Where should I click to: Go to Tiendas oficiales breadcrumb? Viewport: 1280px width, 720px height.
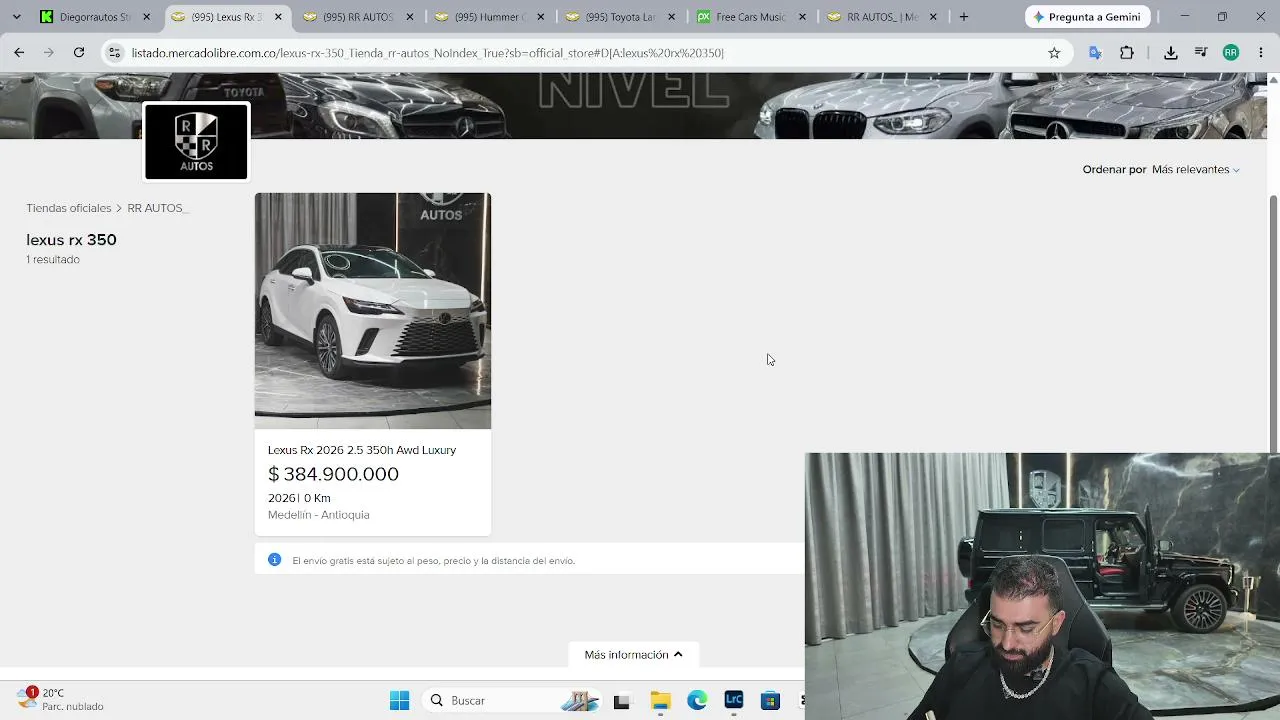69,208
